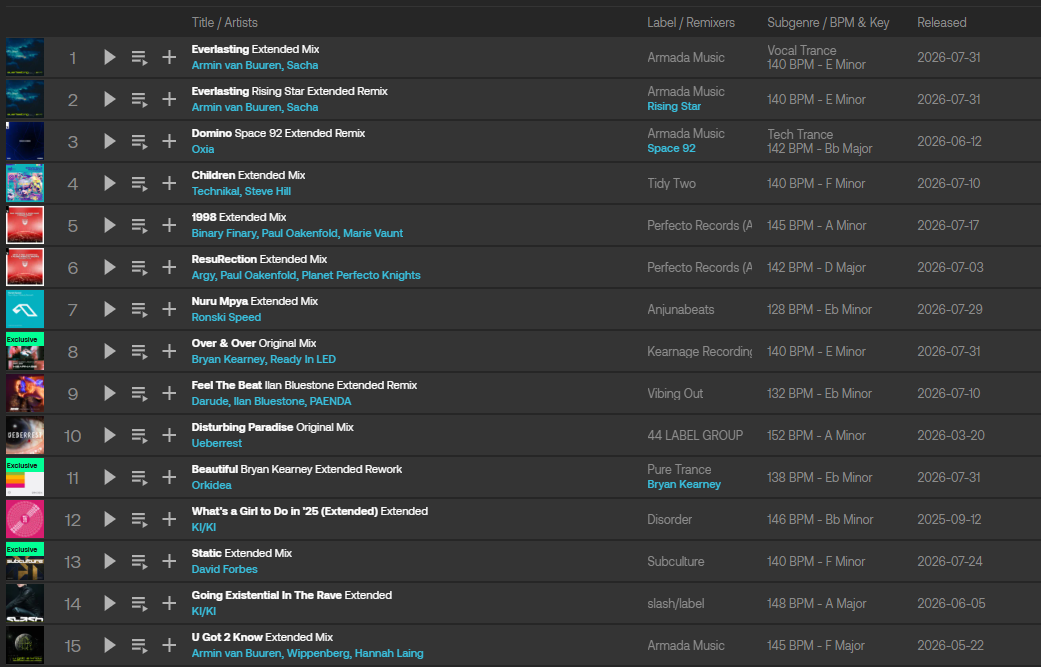Click plus icon for Static Extended Mix
Image resolution: width=1041 pixels, height=667 pixels.
click(x=169, y=561)
